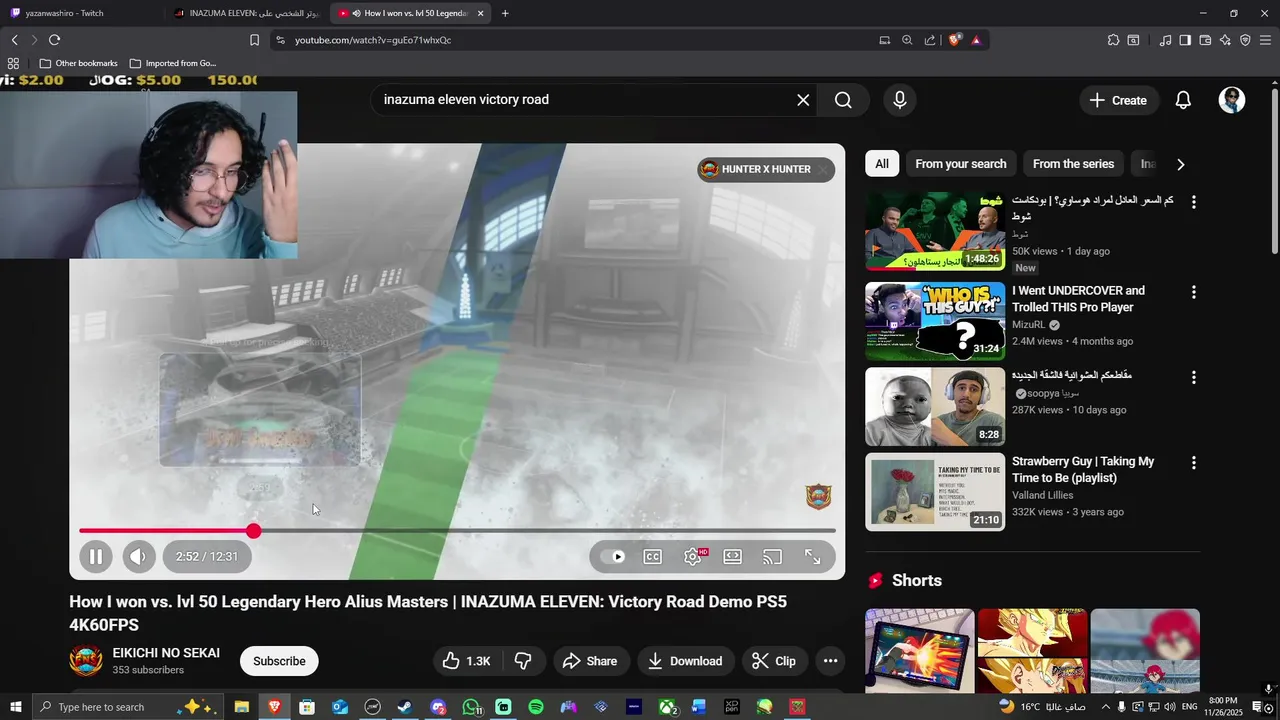Clear the YouTube search box
The height and width of the screenshot is (720, 1280).
pos(803,100)
